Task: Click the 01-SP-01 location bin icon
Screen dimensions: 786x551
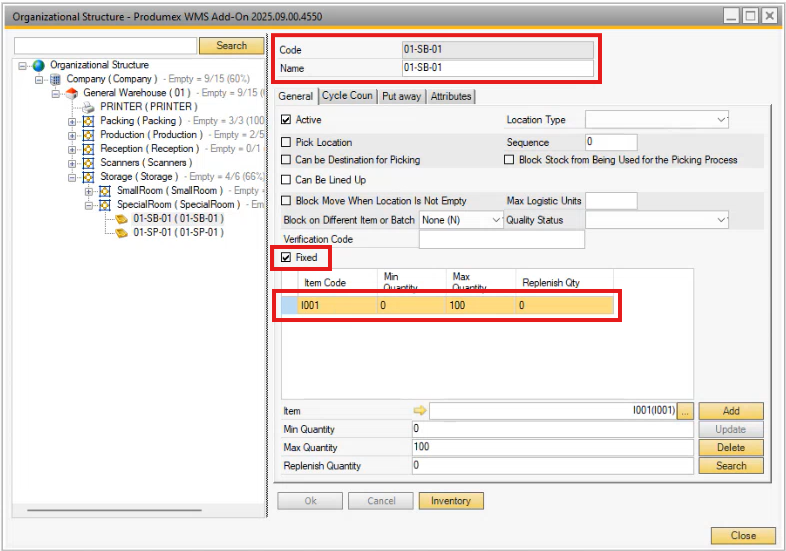Action: pos(122,232)
